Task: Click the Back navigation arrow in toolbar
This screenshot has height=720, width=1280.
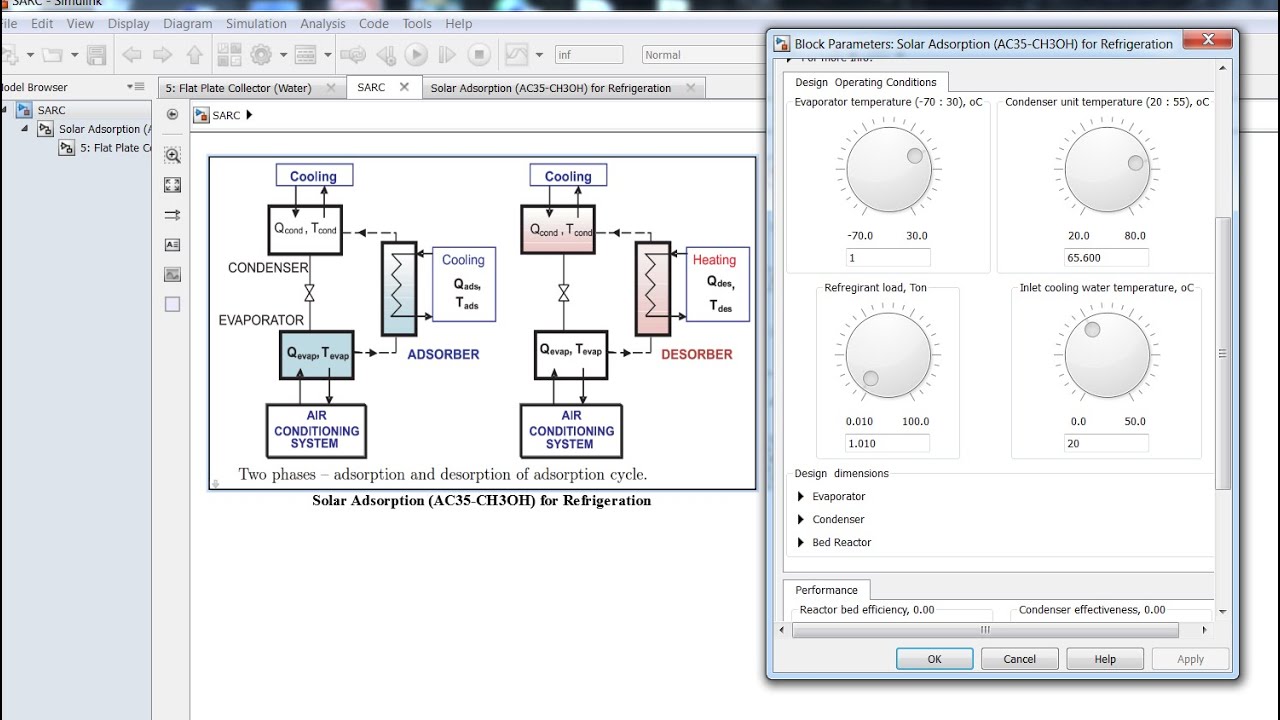Action: click(x=132, y=55)
